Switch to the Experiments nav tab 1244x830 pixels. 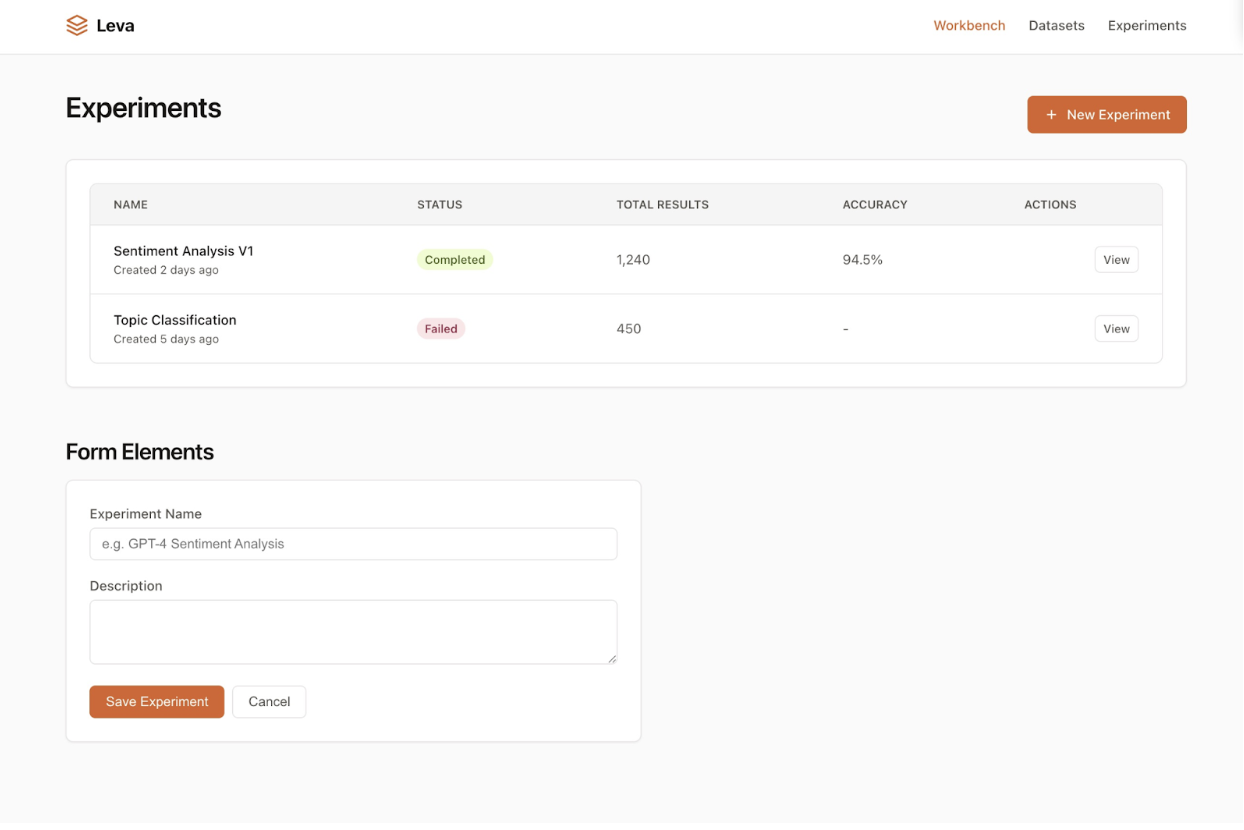pyautogui.click(x=1146, y=26)
